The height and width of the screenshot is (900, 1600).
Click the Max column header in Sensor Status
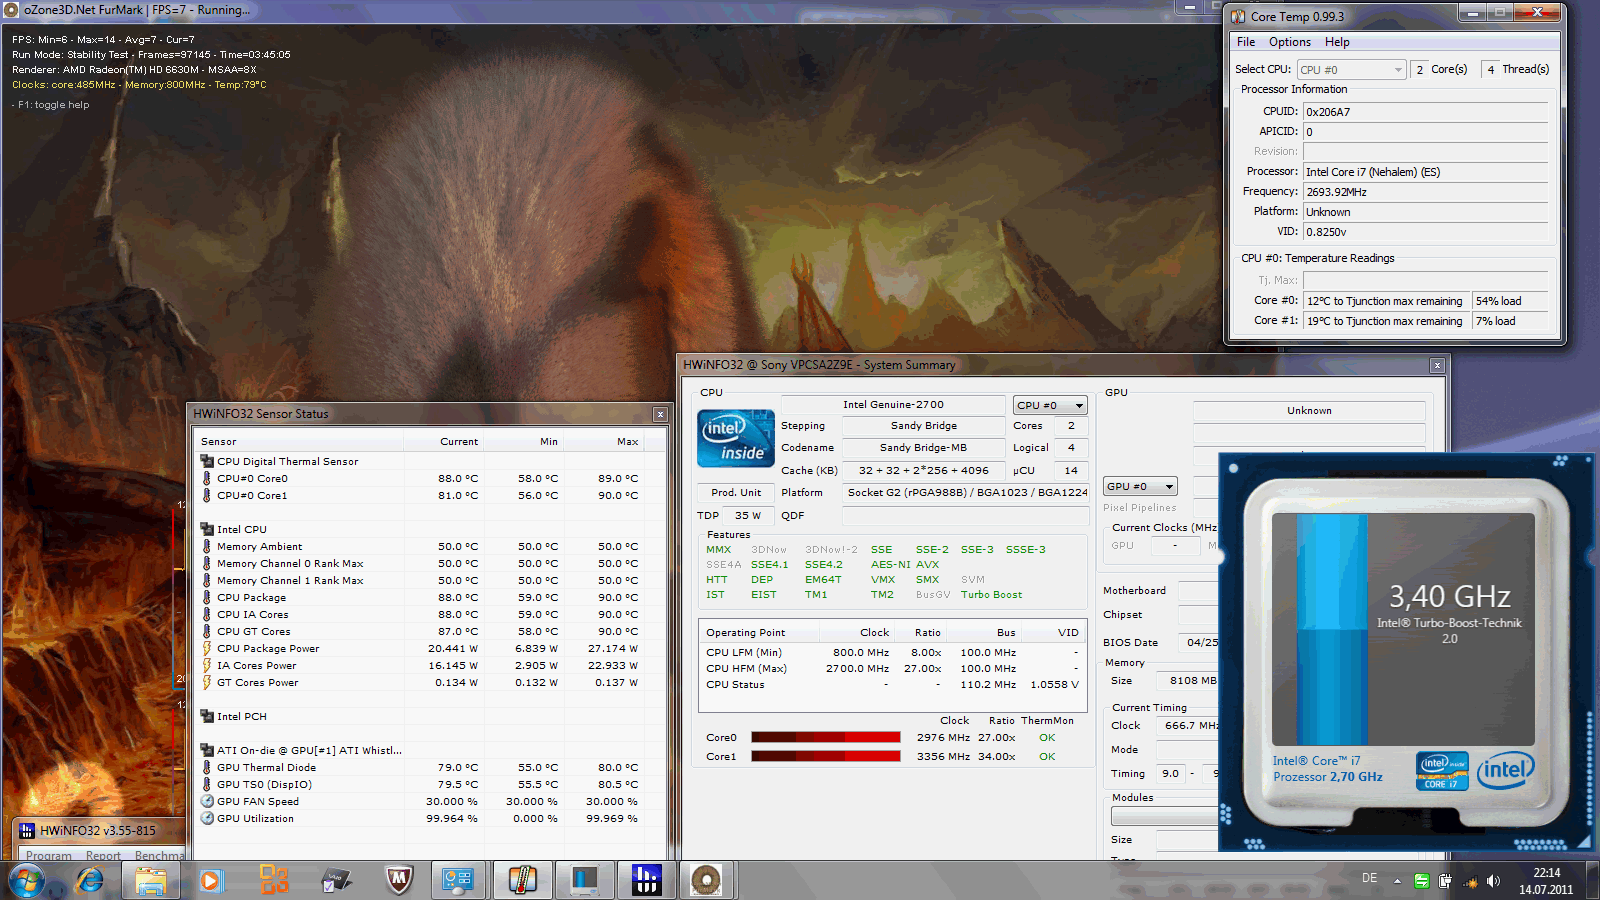tap(604, 441)
